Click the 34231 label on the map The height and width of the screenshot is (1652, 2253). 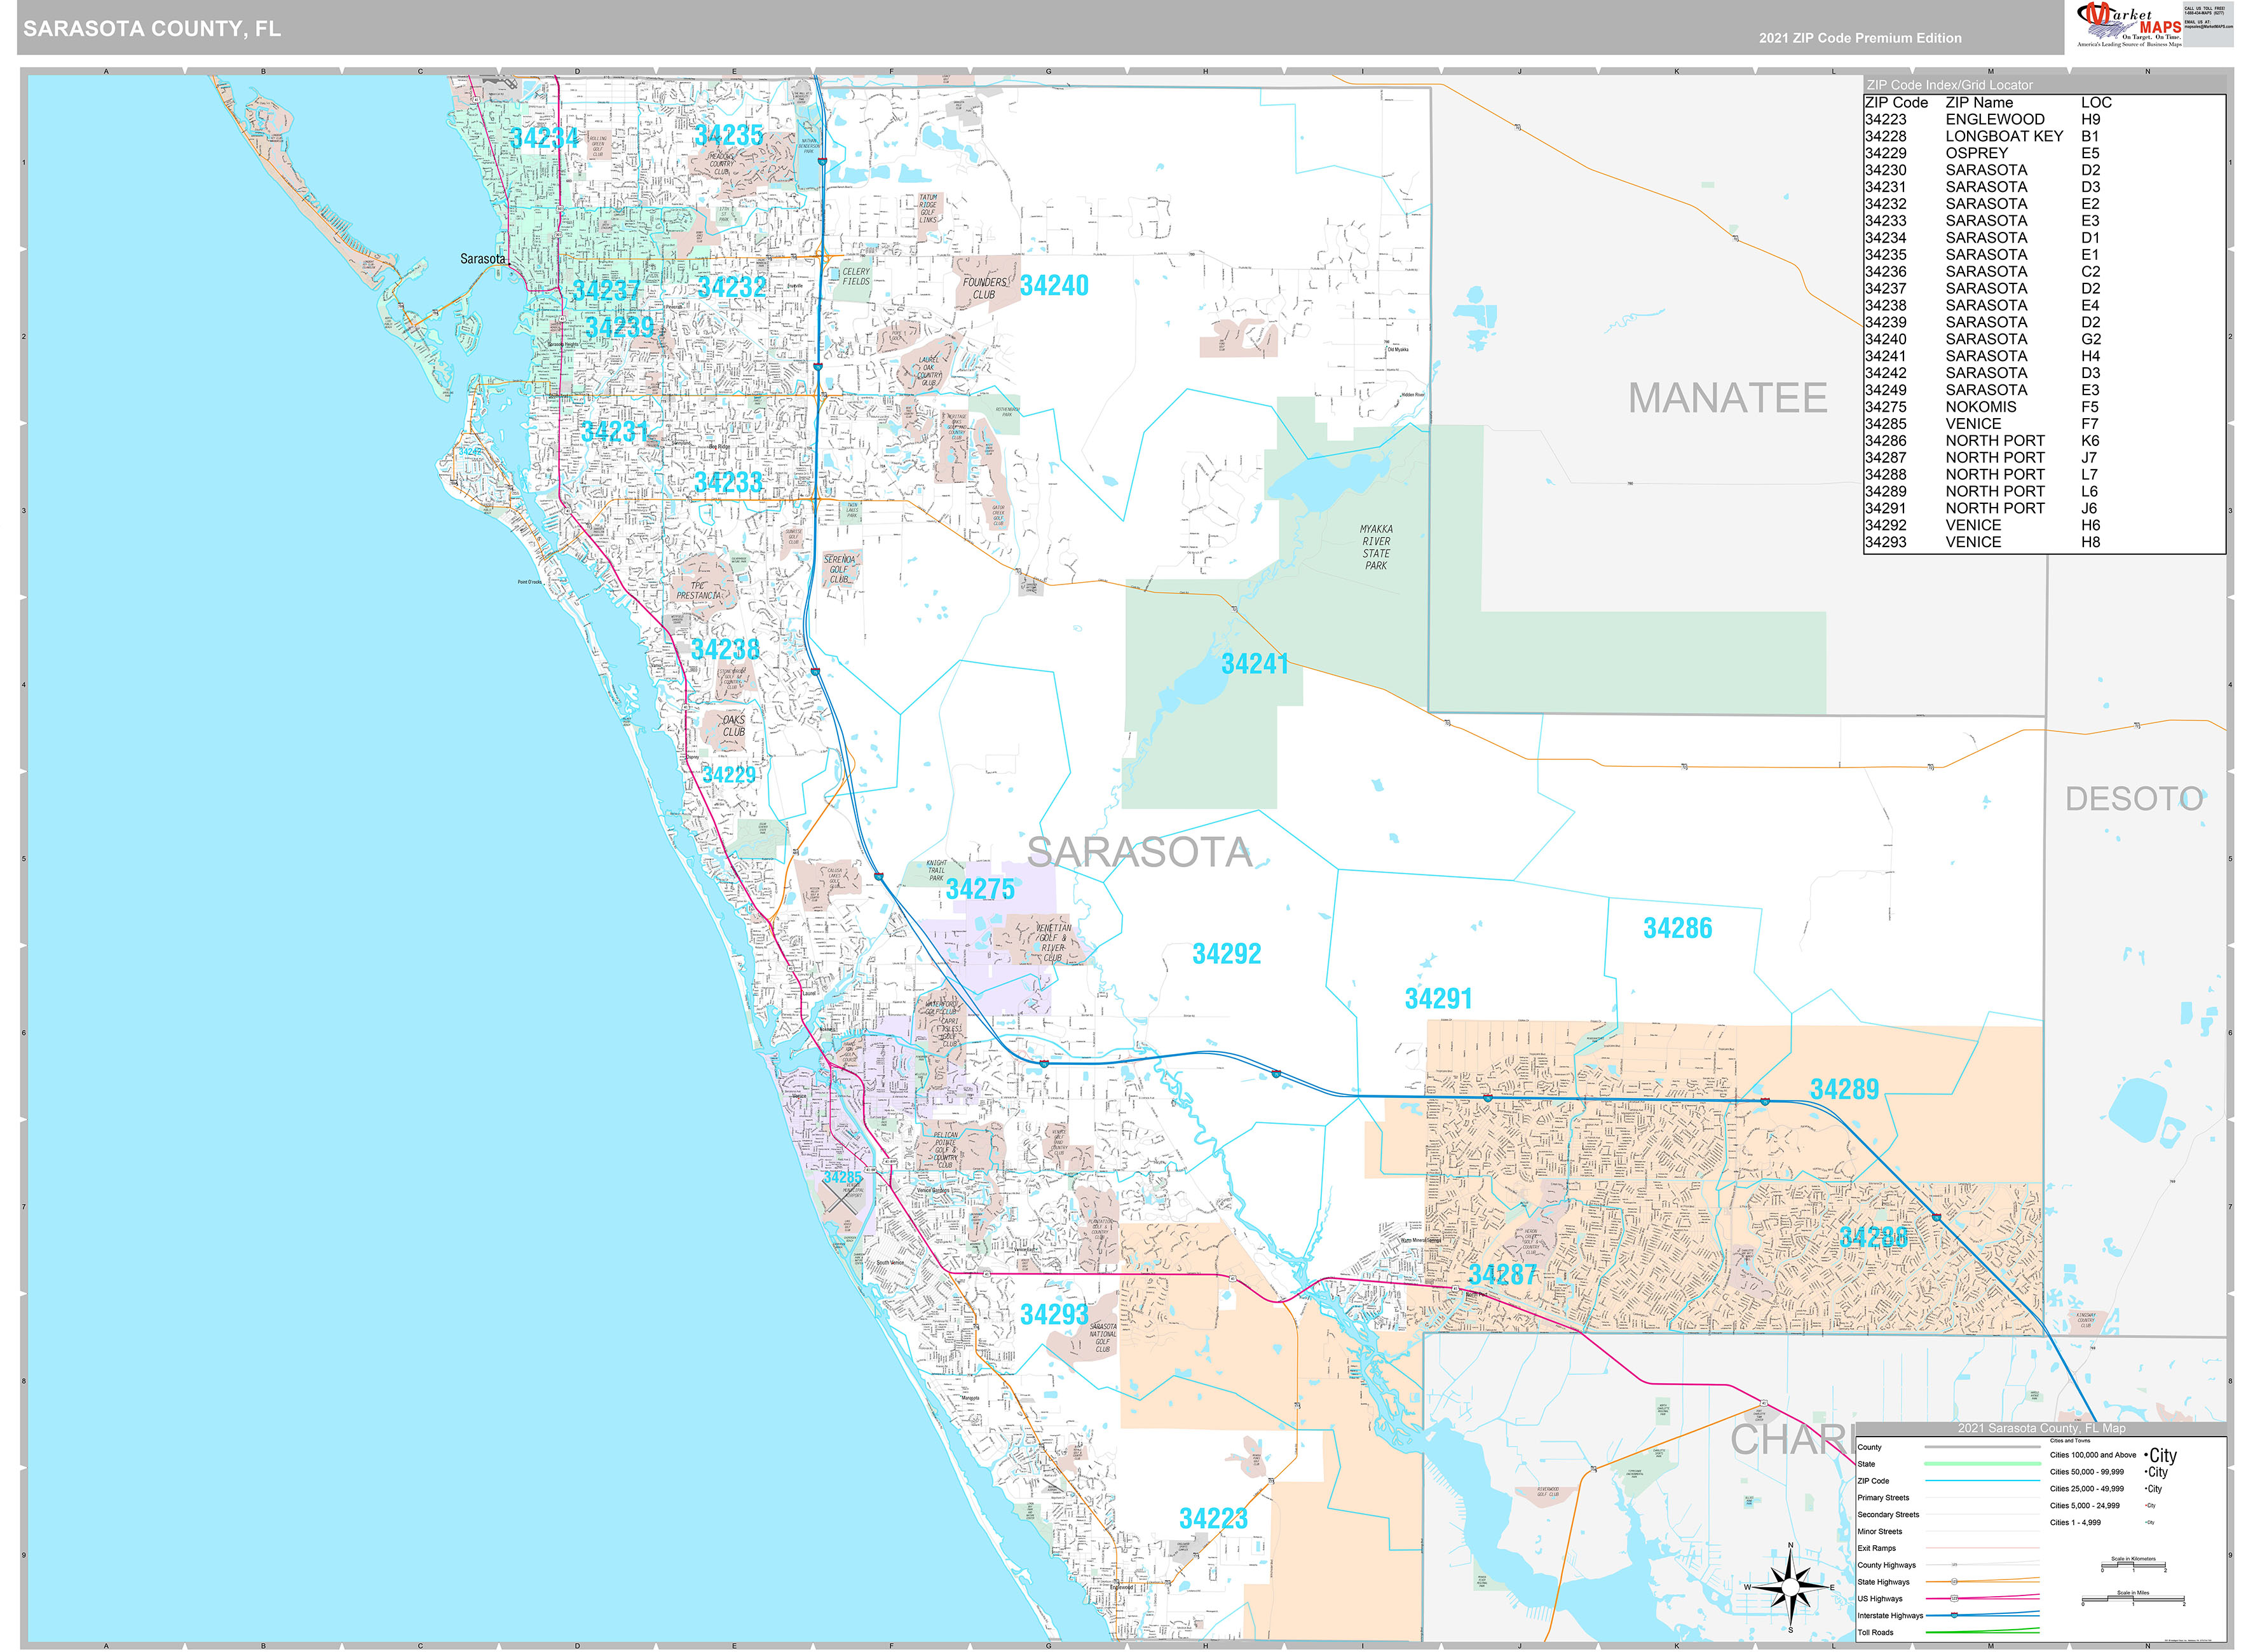pyautogui.click(x=615, y=432)
